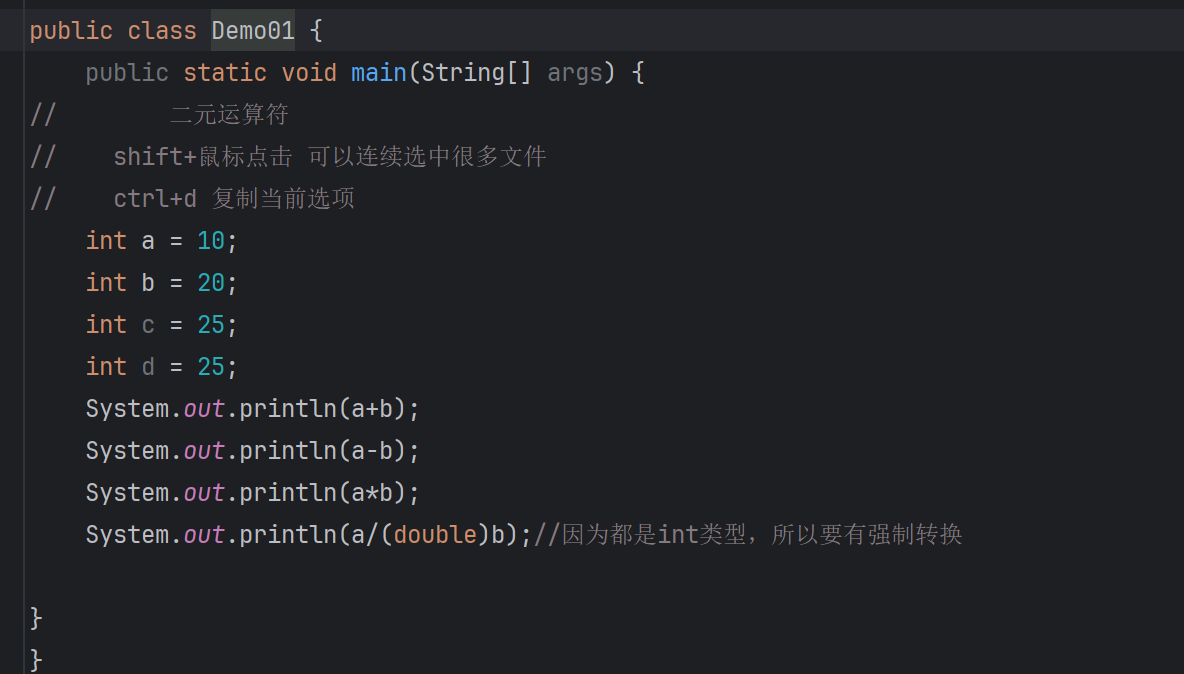1184x674 pixels.
Task: Click the trailing 强制转换 comment
Action: (x=748, y=535)
